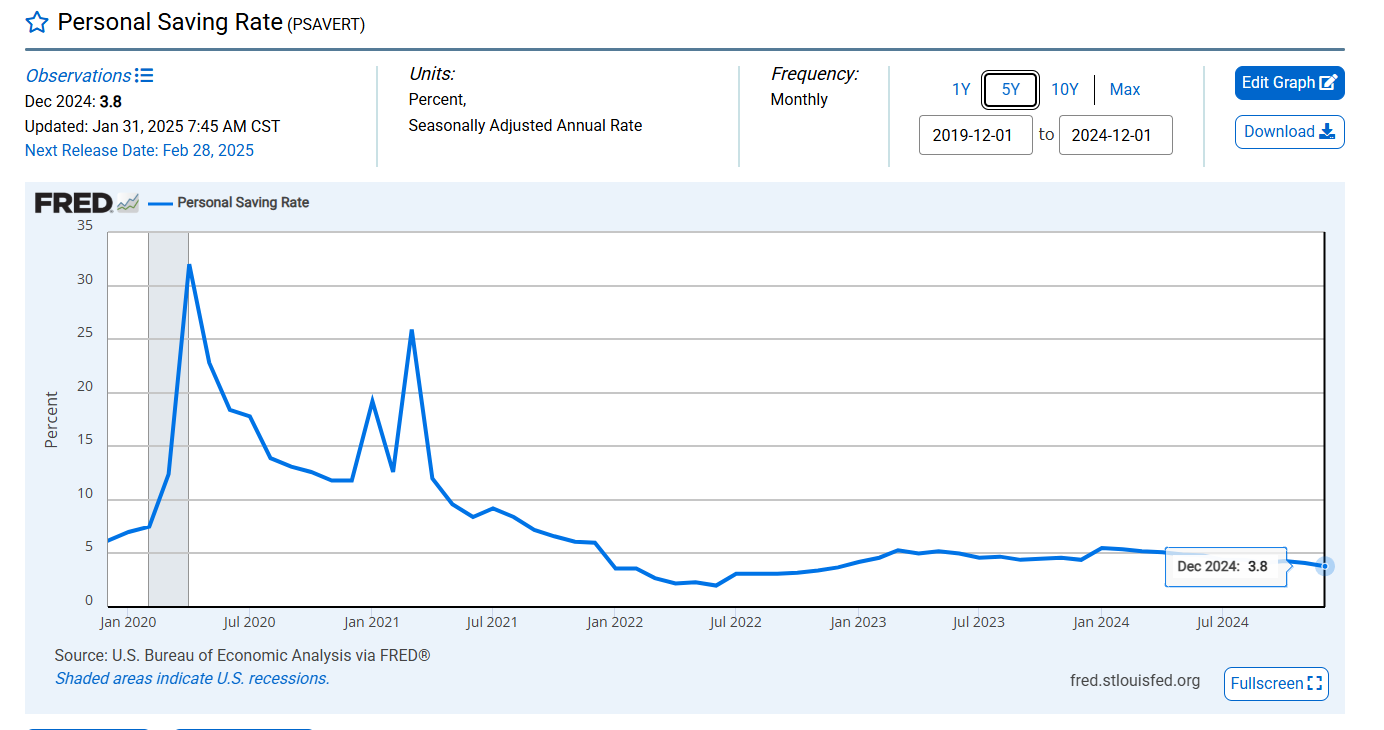Show the Max time range
This screenshot has height=730, width=1384.
[x=1124, y=90]
